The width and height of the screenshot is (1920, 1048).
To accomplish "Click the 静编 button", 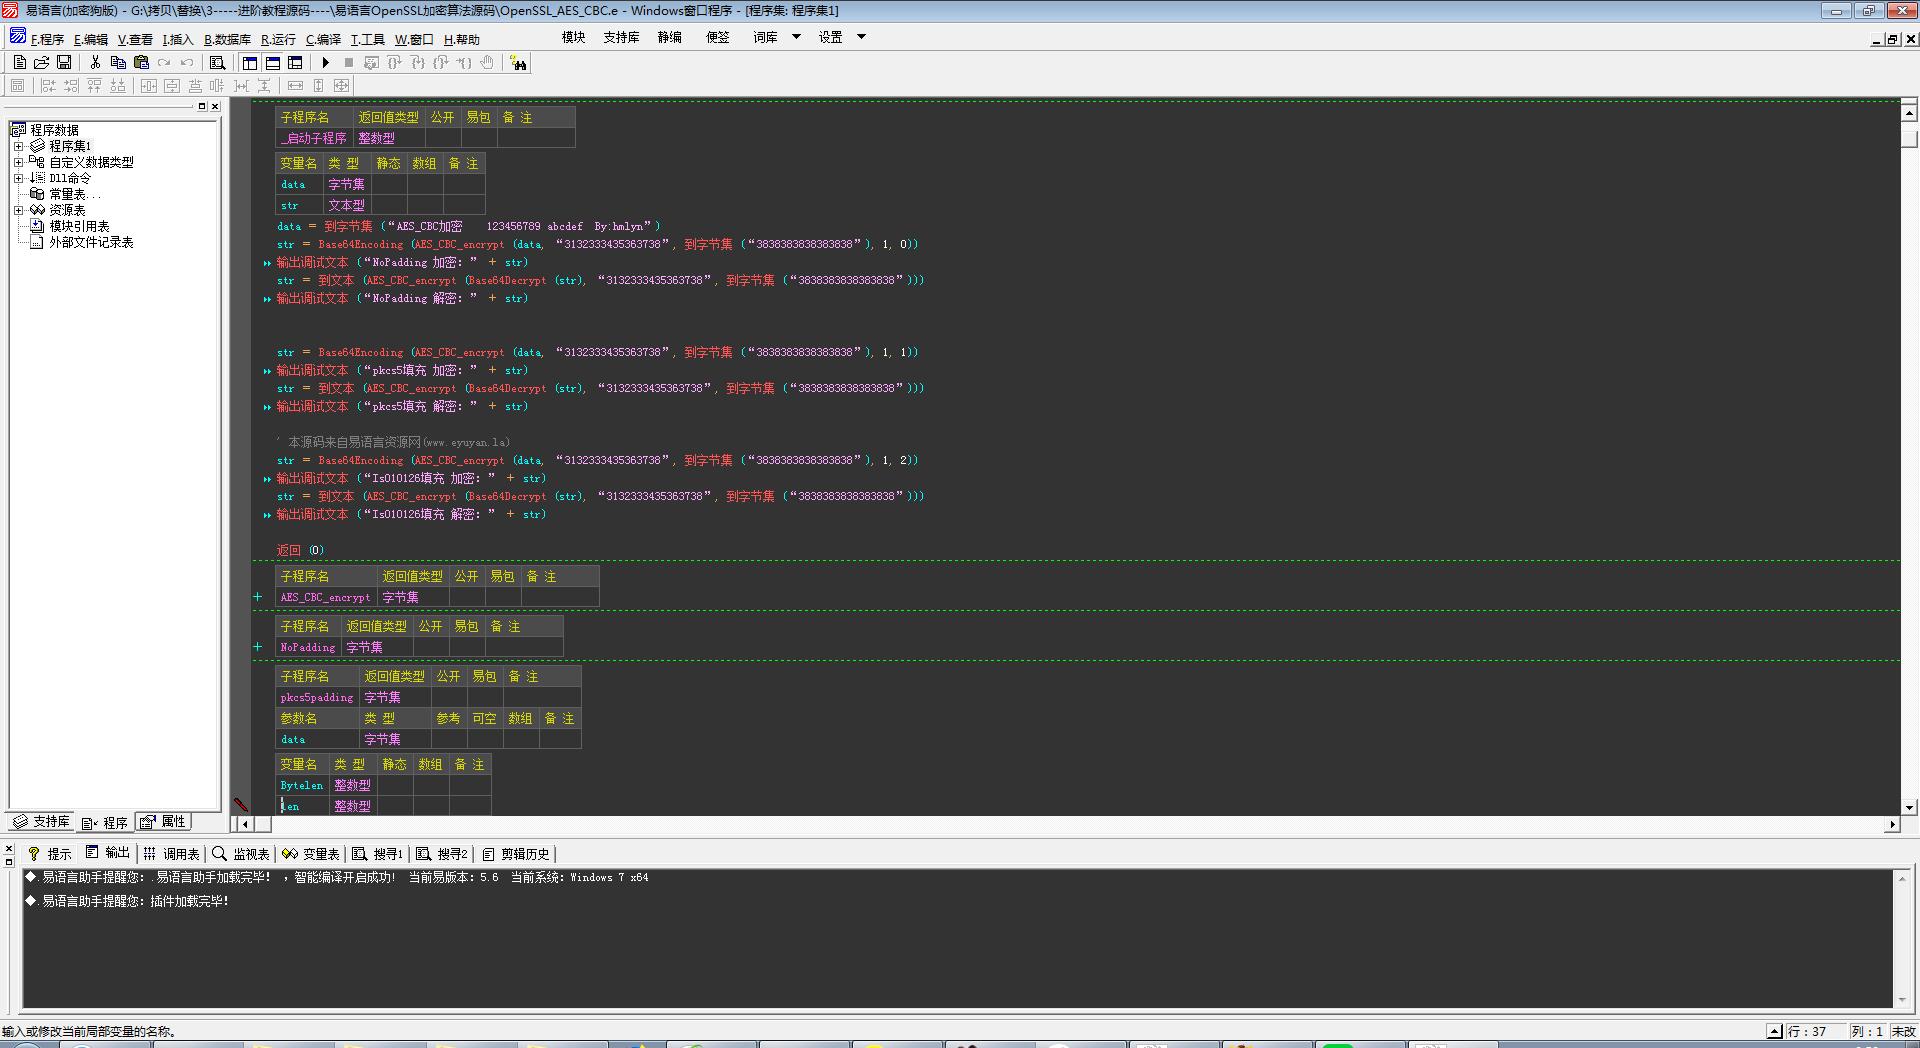I will (669, 37).
